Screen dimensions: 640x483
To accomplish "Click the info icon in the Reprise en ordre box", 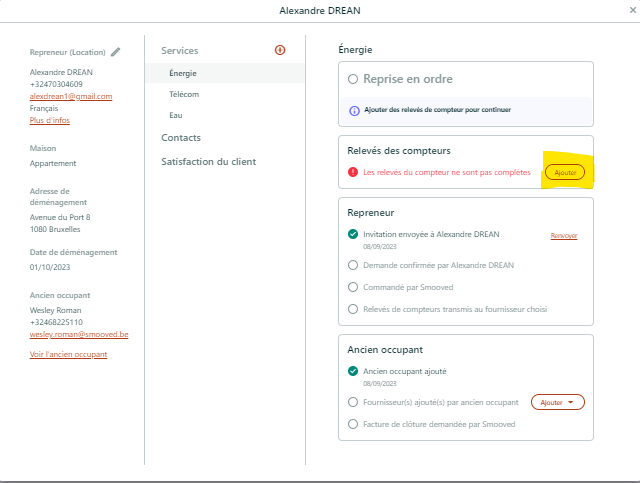I will point(354,111).
